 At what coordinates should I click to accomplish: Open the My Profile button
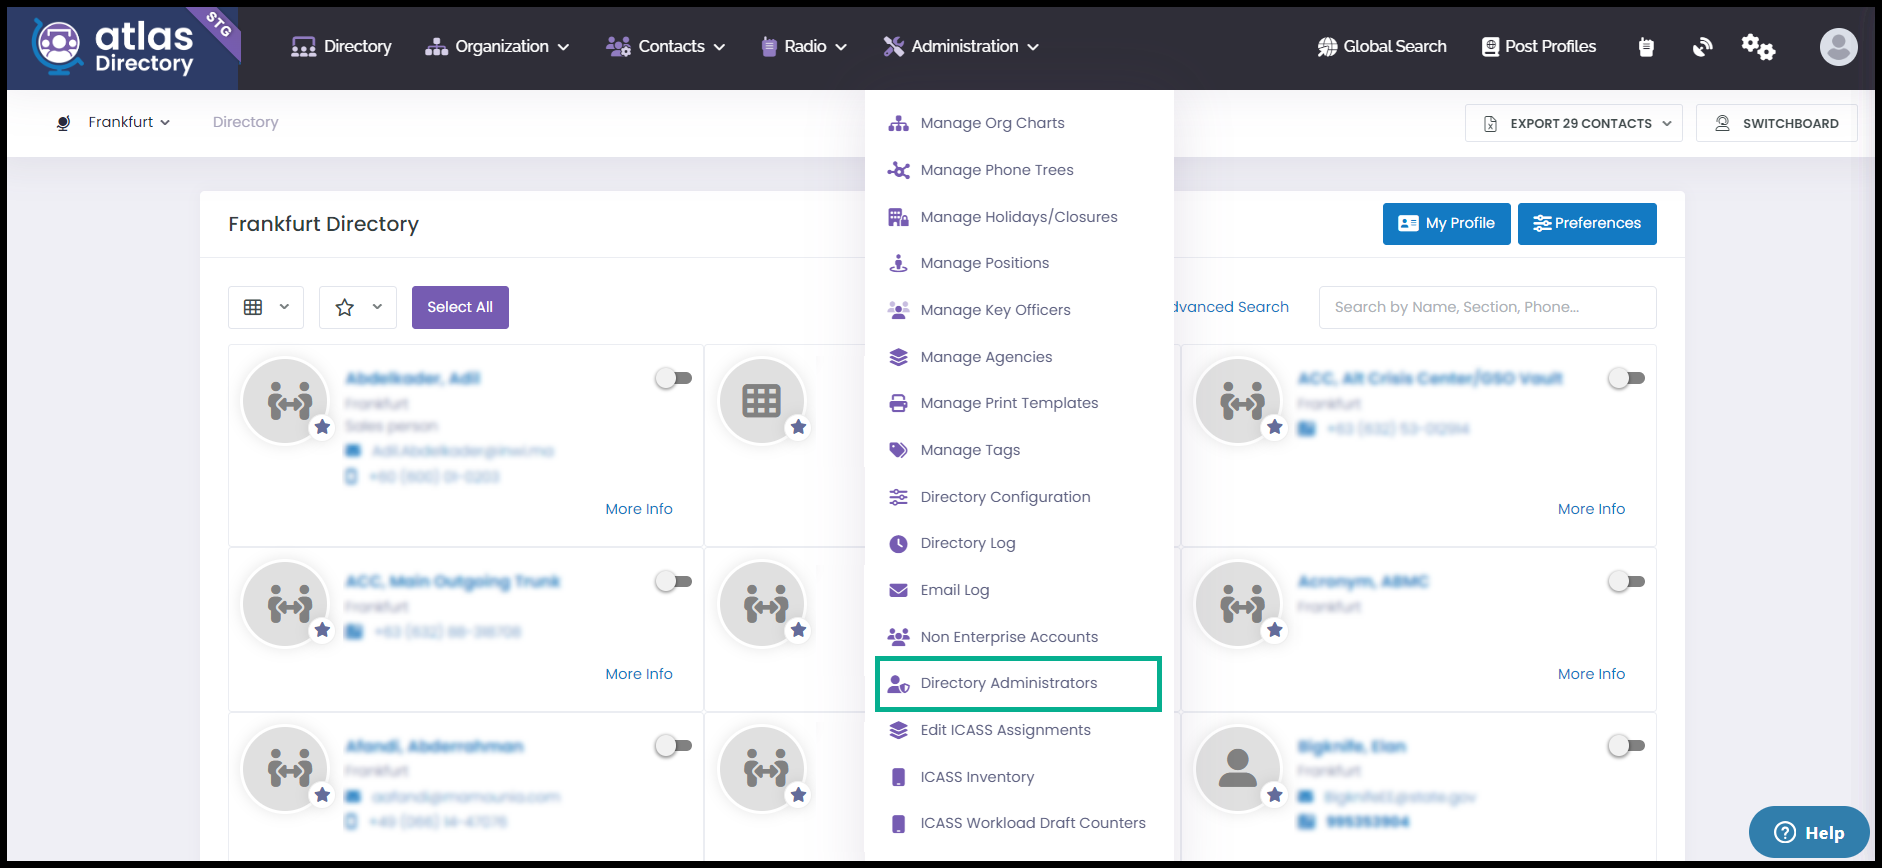point(1446,224)
